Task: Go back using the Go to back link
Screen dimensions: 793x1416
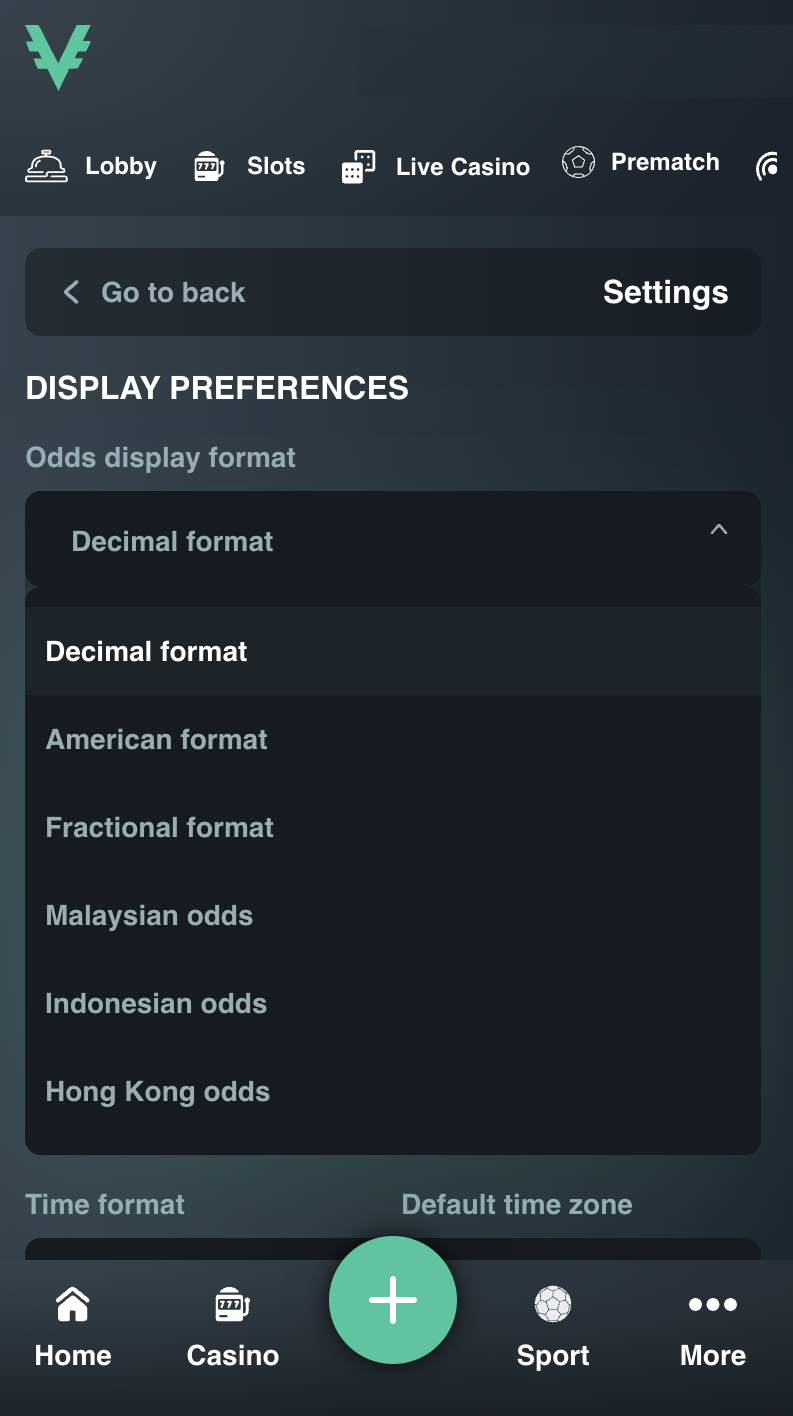Action: (x=154, y=292)
